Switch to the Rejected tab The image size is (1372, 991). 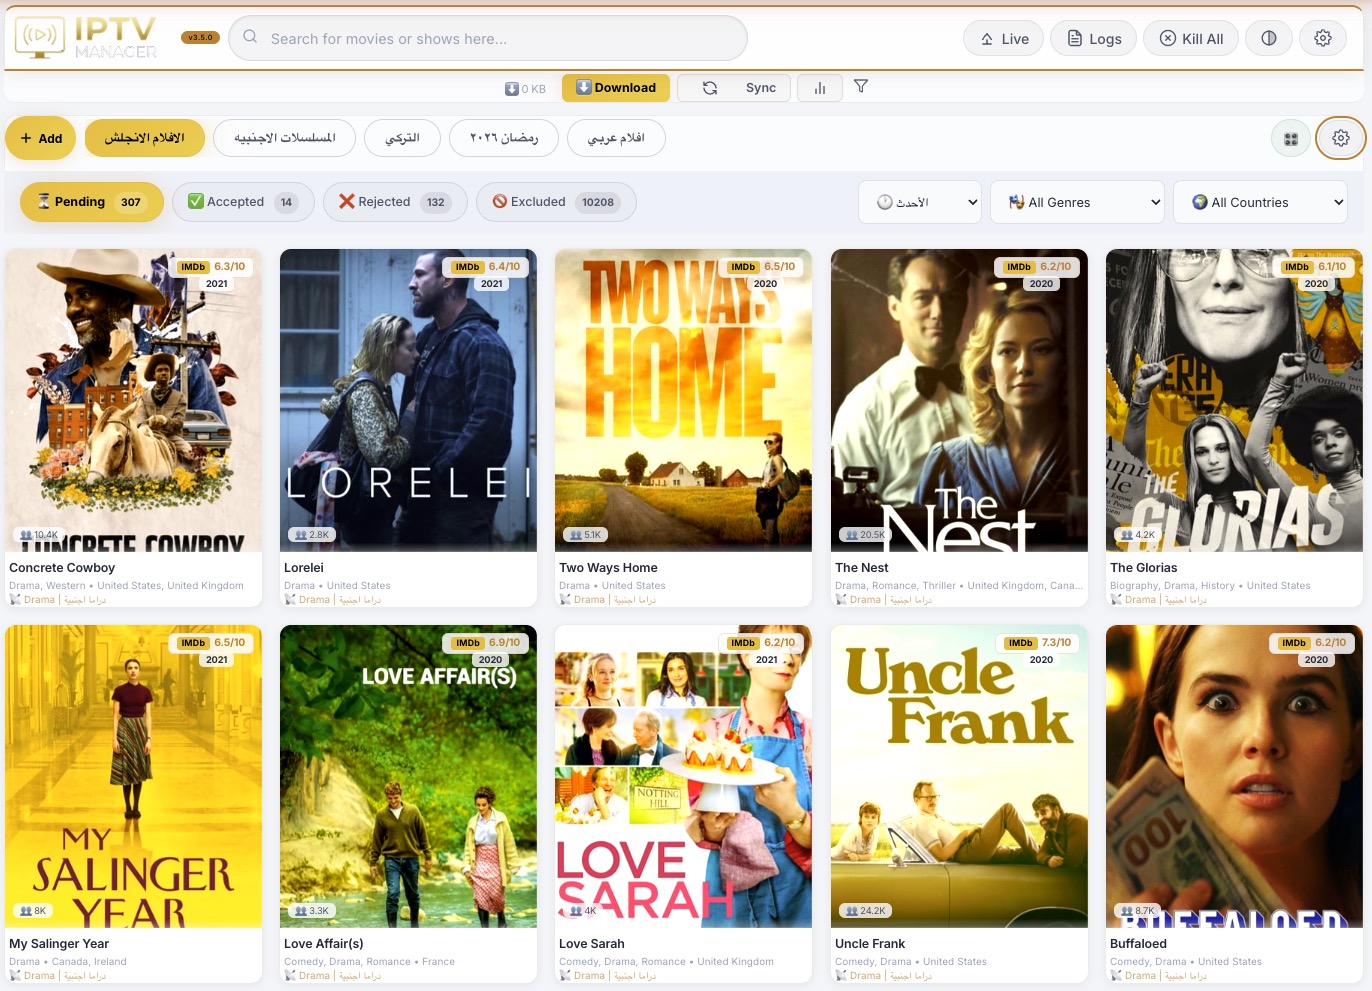coord(395,202)
